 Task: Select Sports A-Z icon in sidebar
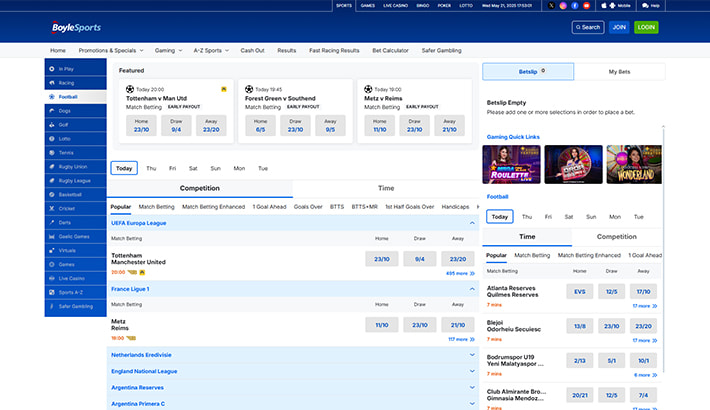coord(52,292)
